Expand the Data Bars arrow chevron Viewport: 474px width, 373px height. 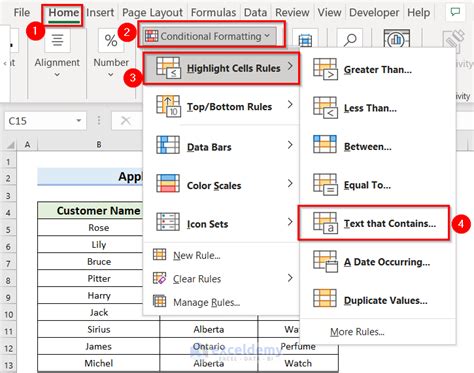(x=290, y=145)
